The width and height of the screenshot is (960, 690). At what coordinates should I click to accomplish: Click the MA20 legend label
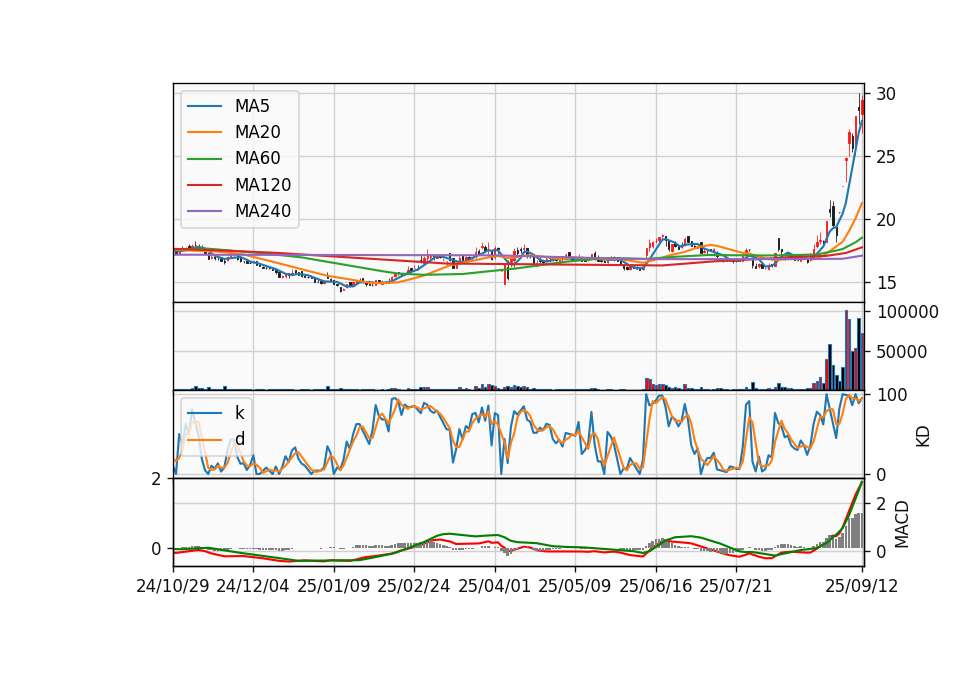pos(257,132)
